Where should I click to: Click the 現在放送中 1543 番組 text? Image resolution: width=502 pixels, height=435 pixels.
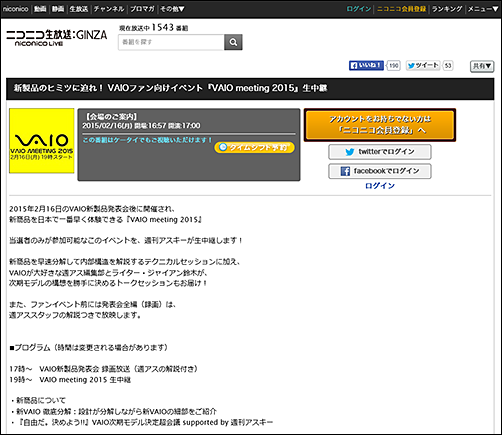point(153,28)
